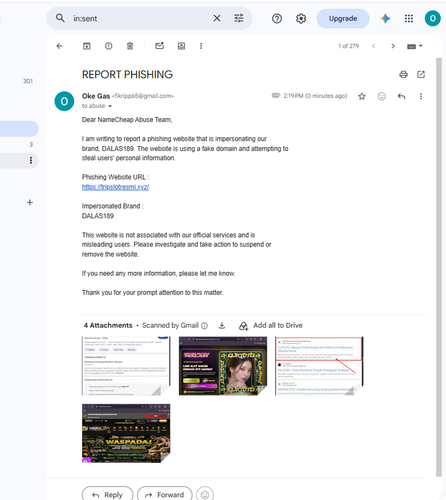The width and height of the screenshot is (446, 500).
Task: Show search options filter
Action: pos(239,18)
